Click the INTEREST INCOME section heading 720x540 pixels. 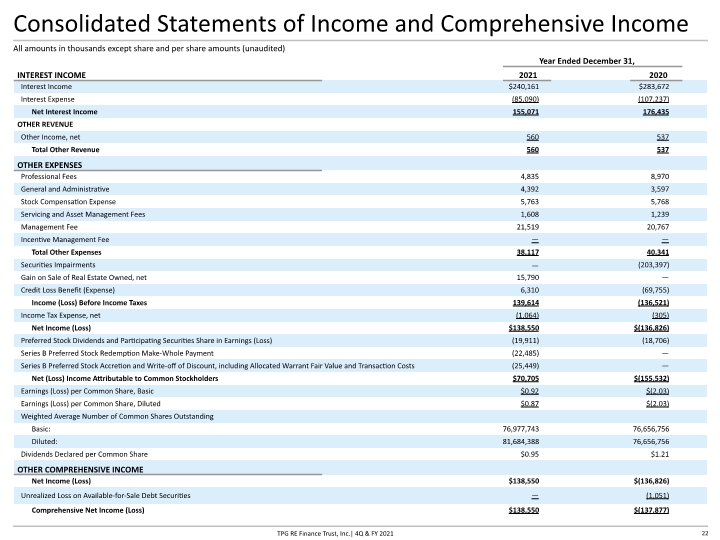point(51,75)
